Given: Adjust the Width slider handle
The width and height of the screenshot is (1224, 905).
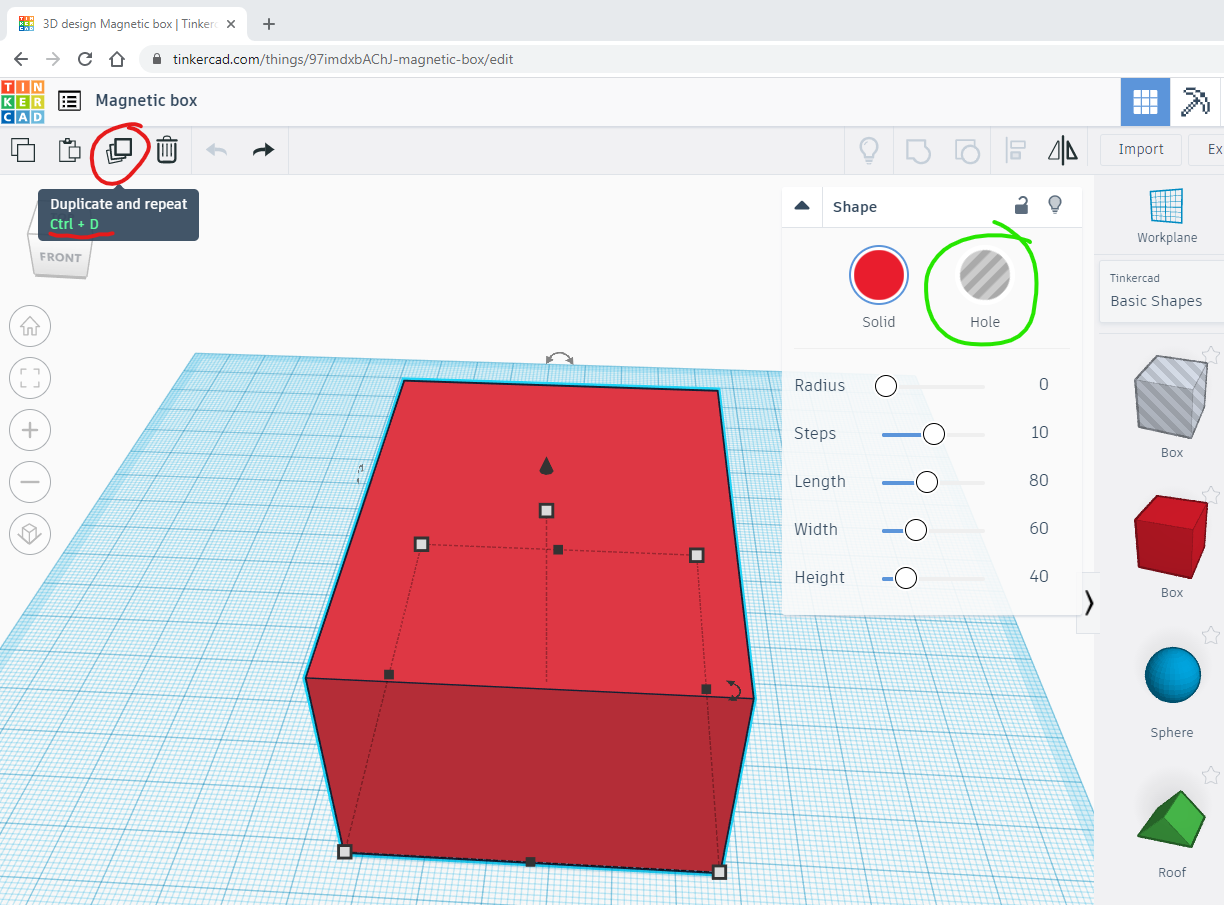Looking at the screenshot, I should tap(915, 530).
